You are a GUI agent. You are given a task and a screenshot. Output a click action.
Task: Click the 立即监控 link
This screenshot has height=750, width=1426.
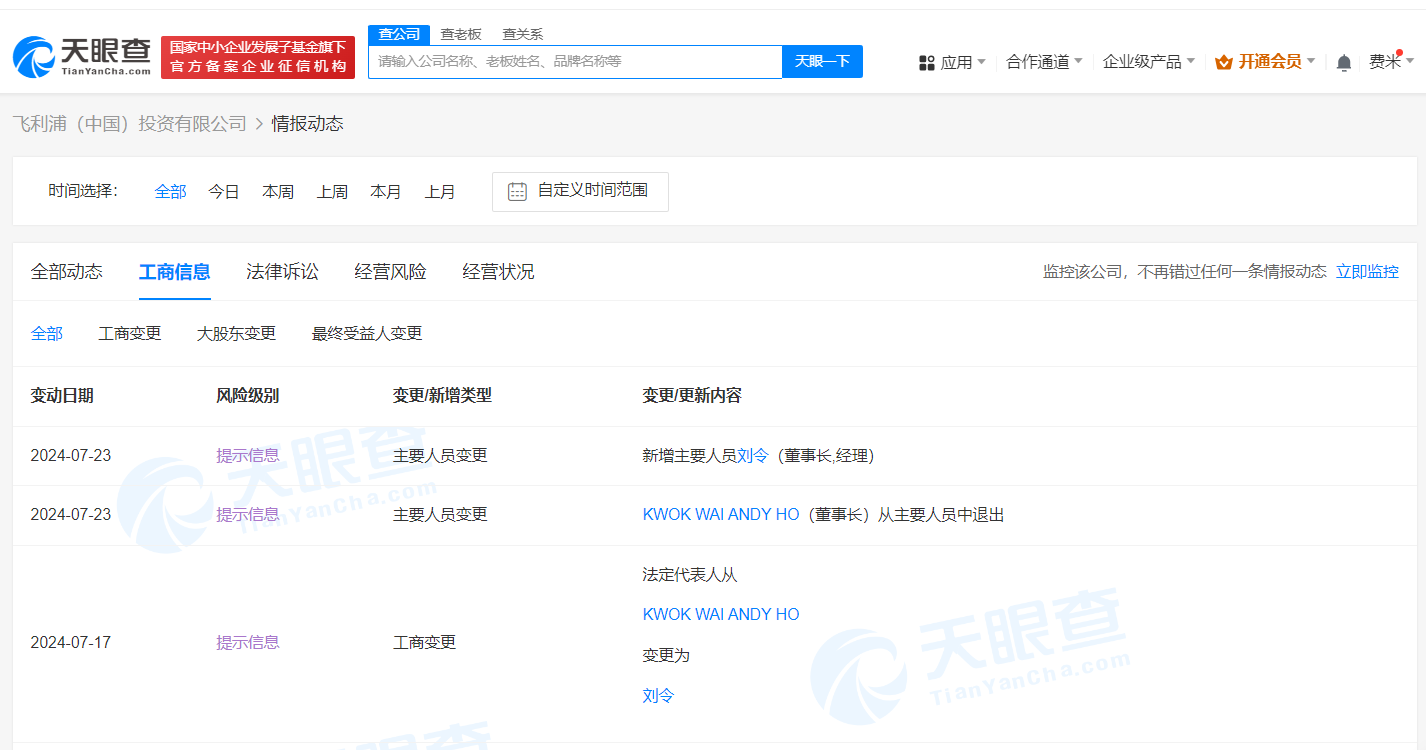tap(1367, 271)
